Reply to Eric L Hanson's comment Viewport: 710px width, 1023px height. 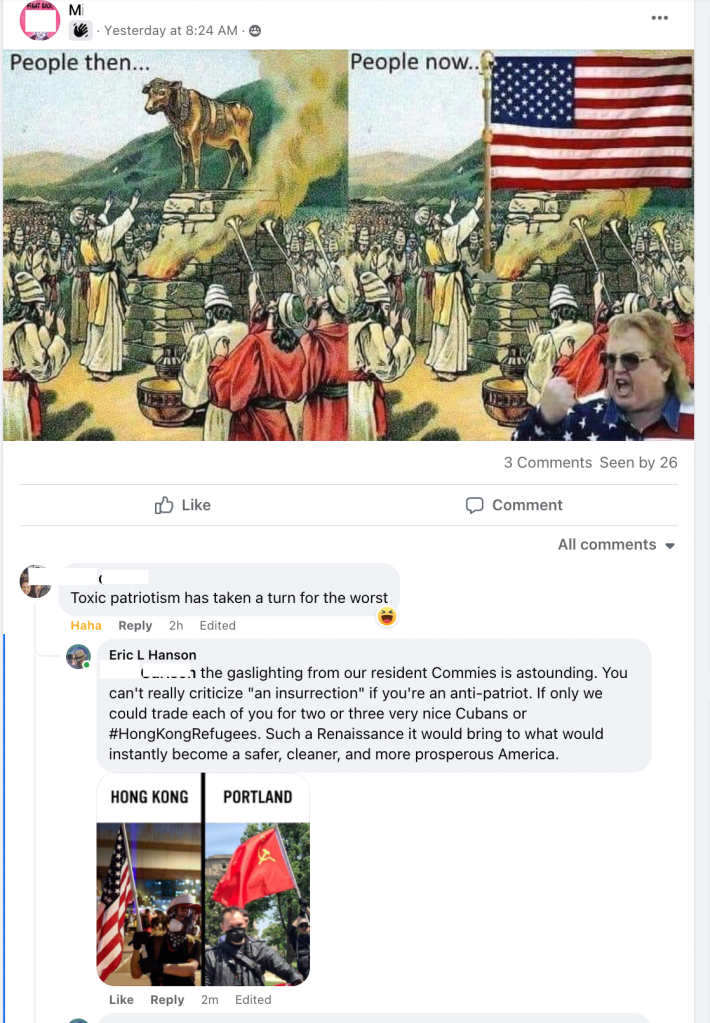[x=167, y=1000]
